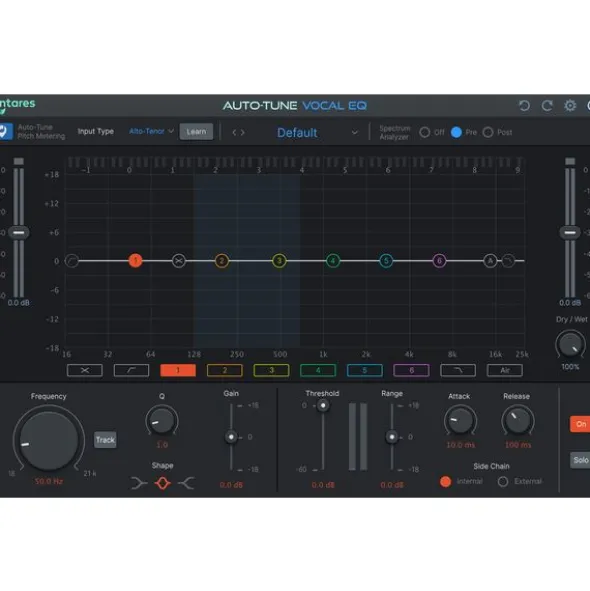Go to previous preset arrow

coord(234,132)
